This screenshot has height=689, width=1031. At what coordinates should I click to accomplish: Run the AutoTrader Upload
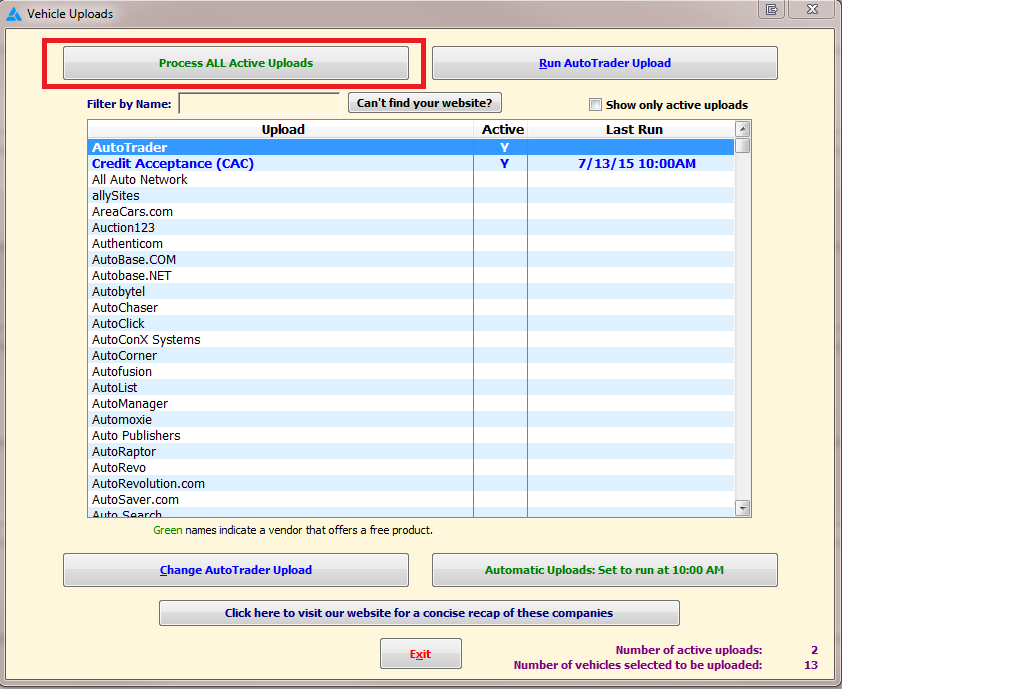coord(604,63)
